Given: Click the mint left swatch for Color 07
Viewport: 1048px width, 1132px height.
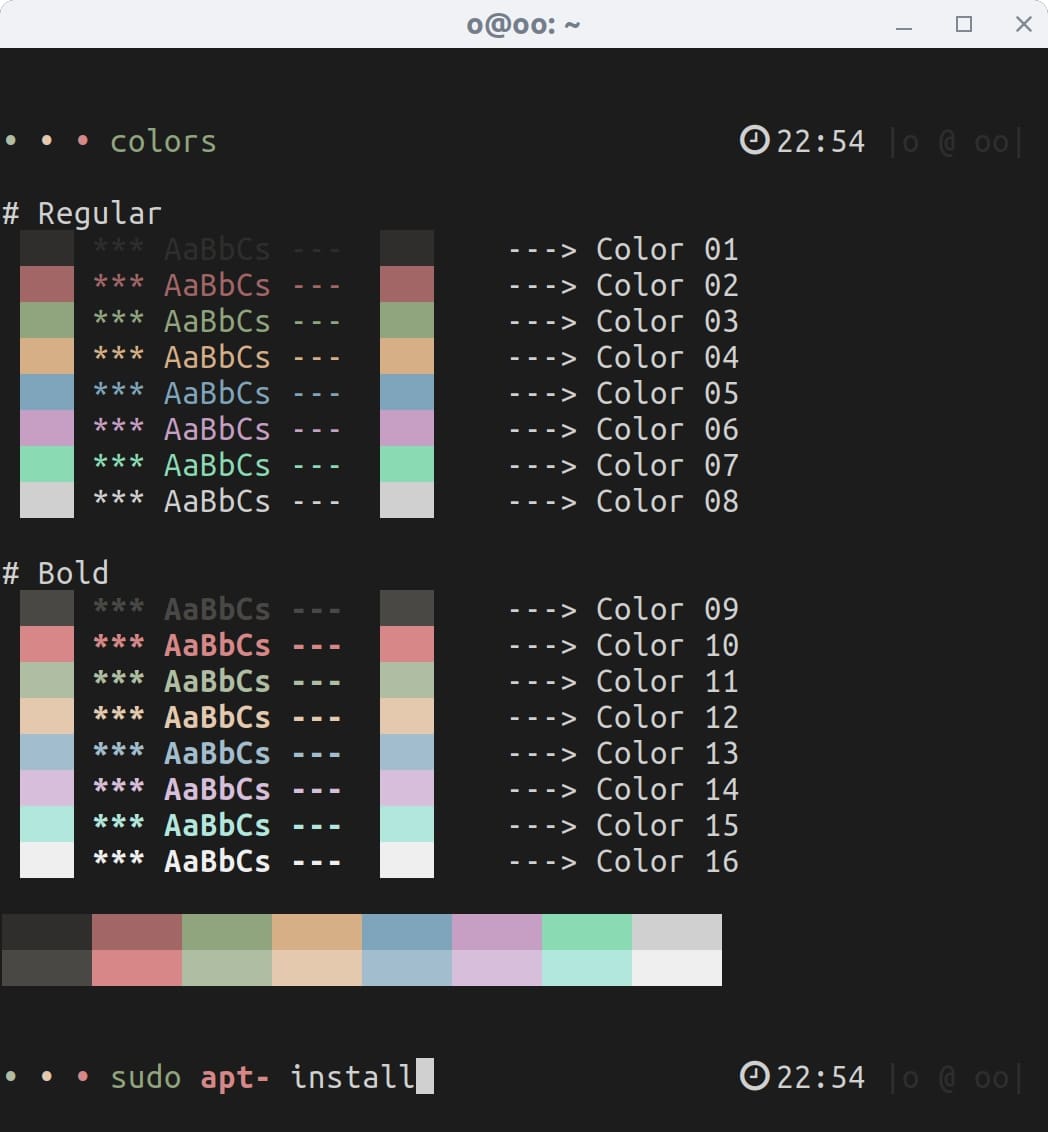Looking at the screenshot, I should [x=47, y=464].
